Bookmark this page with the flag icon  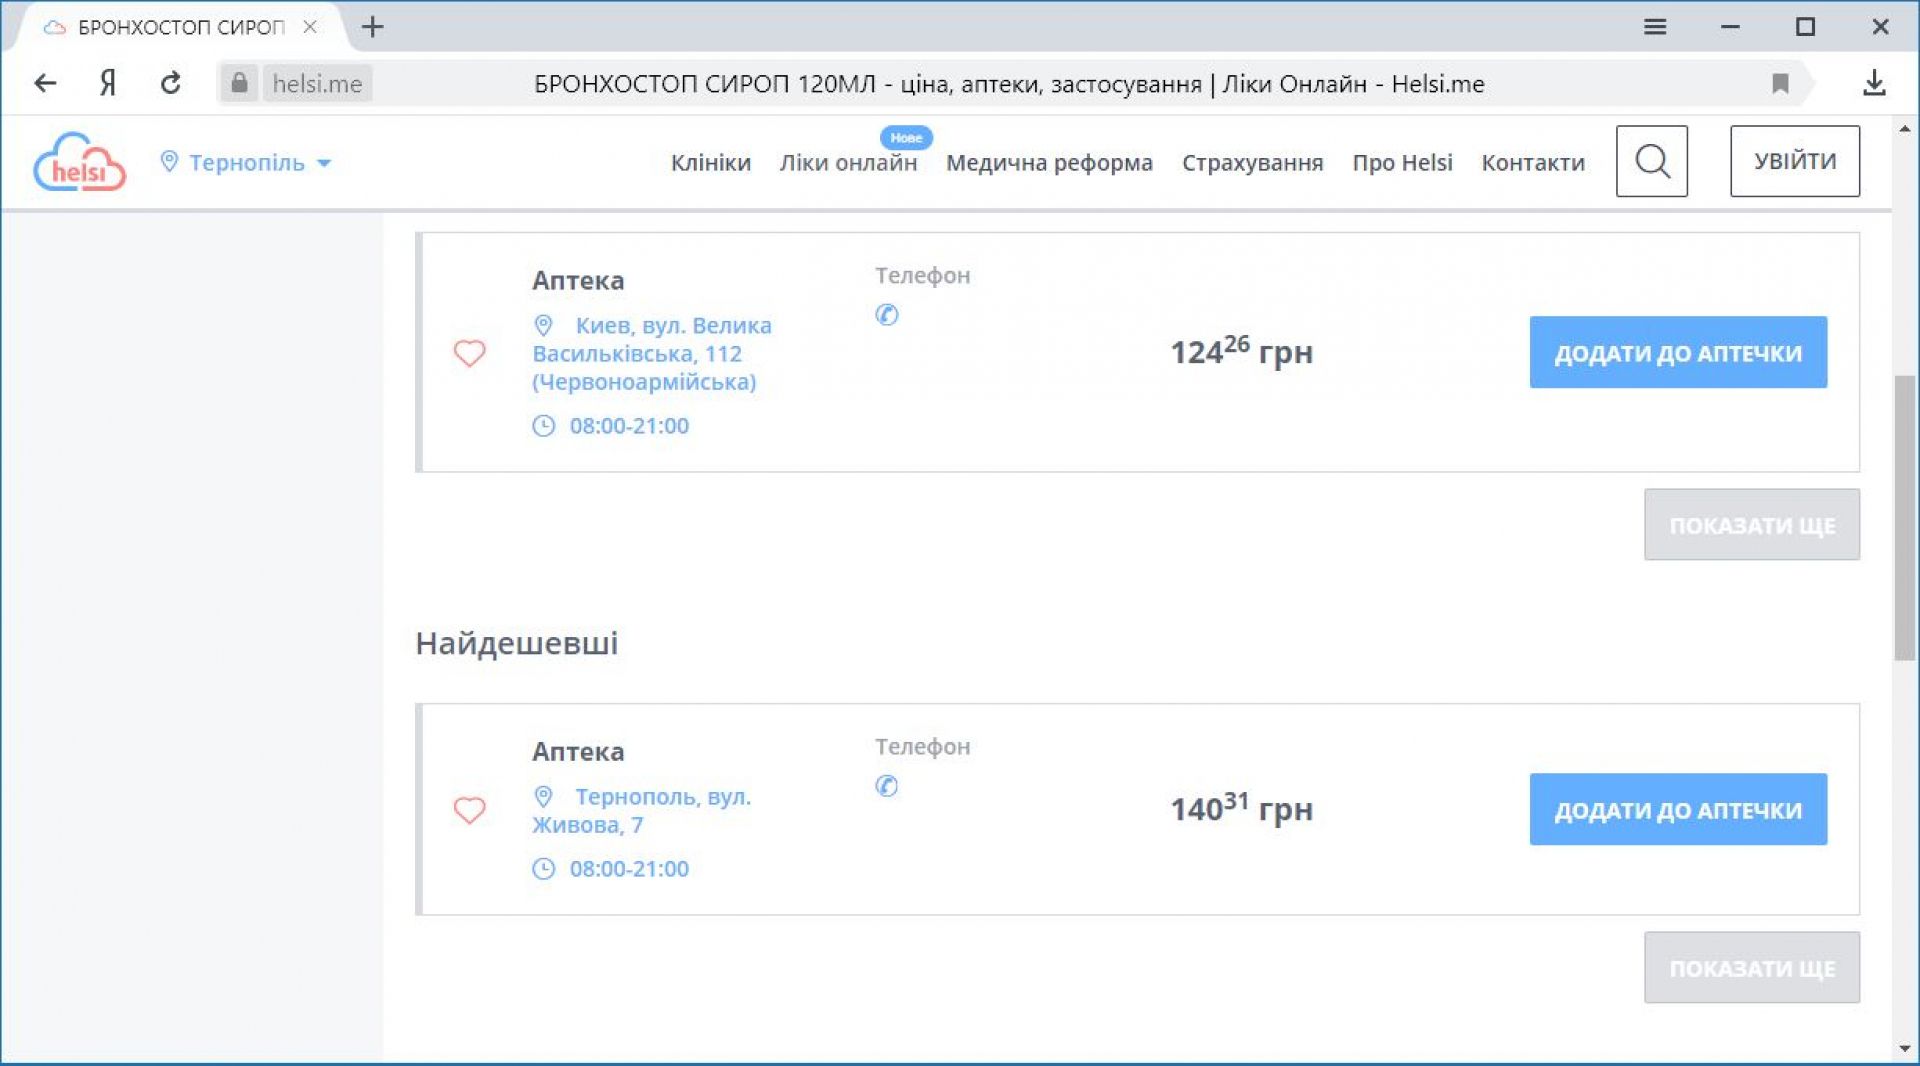(x=1780, y=83)
